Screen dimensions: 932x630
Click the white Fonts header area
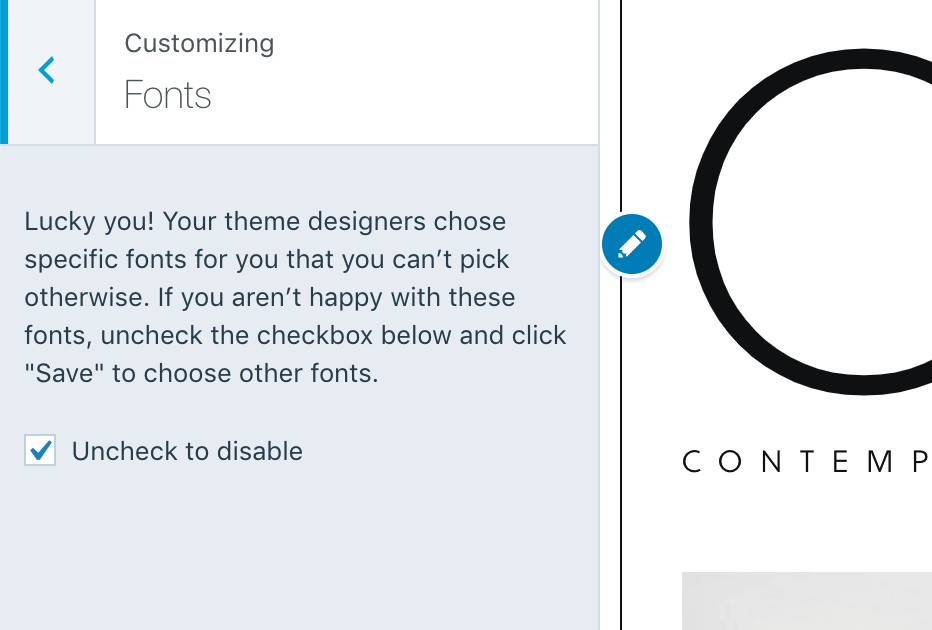pyautogui.click(x=347, y=72)
